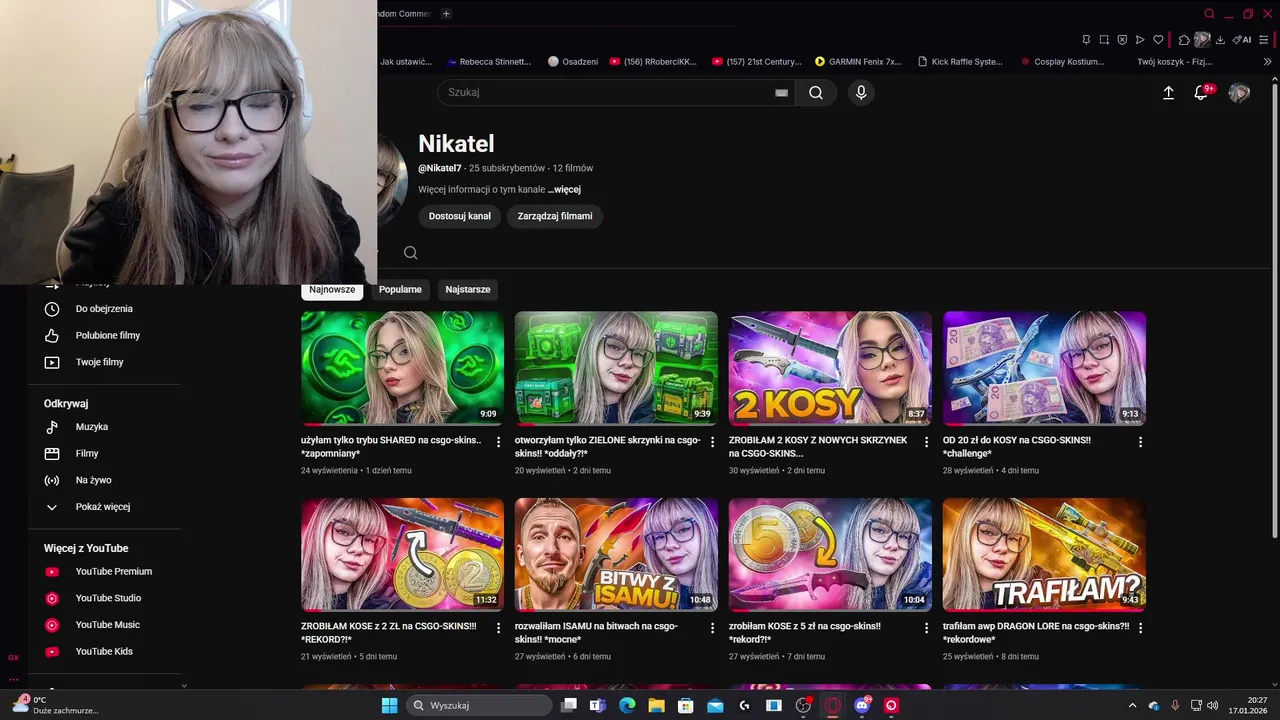Start voice search with microphone icon
1280x720 pixels.
click(x=861, y=92)
